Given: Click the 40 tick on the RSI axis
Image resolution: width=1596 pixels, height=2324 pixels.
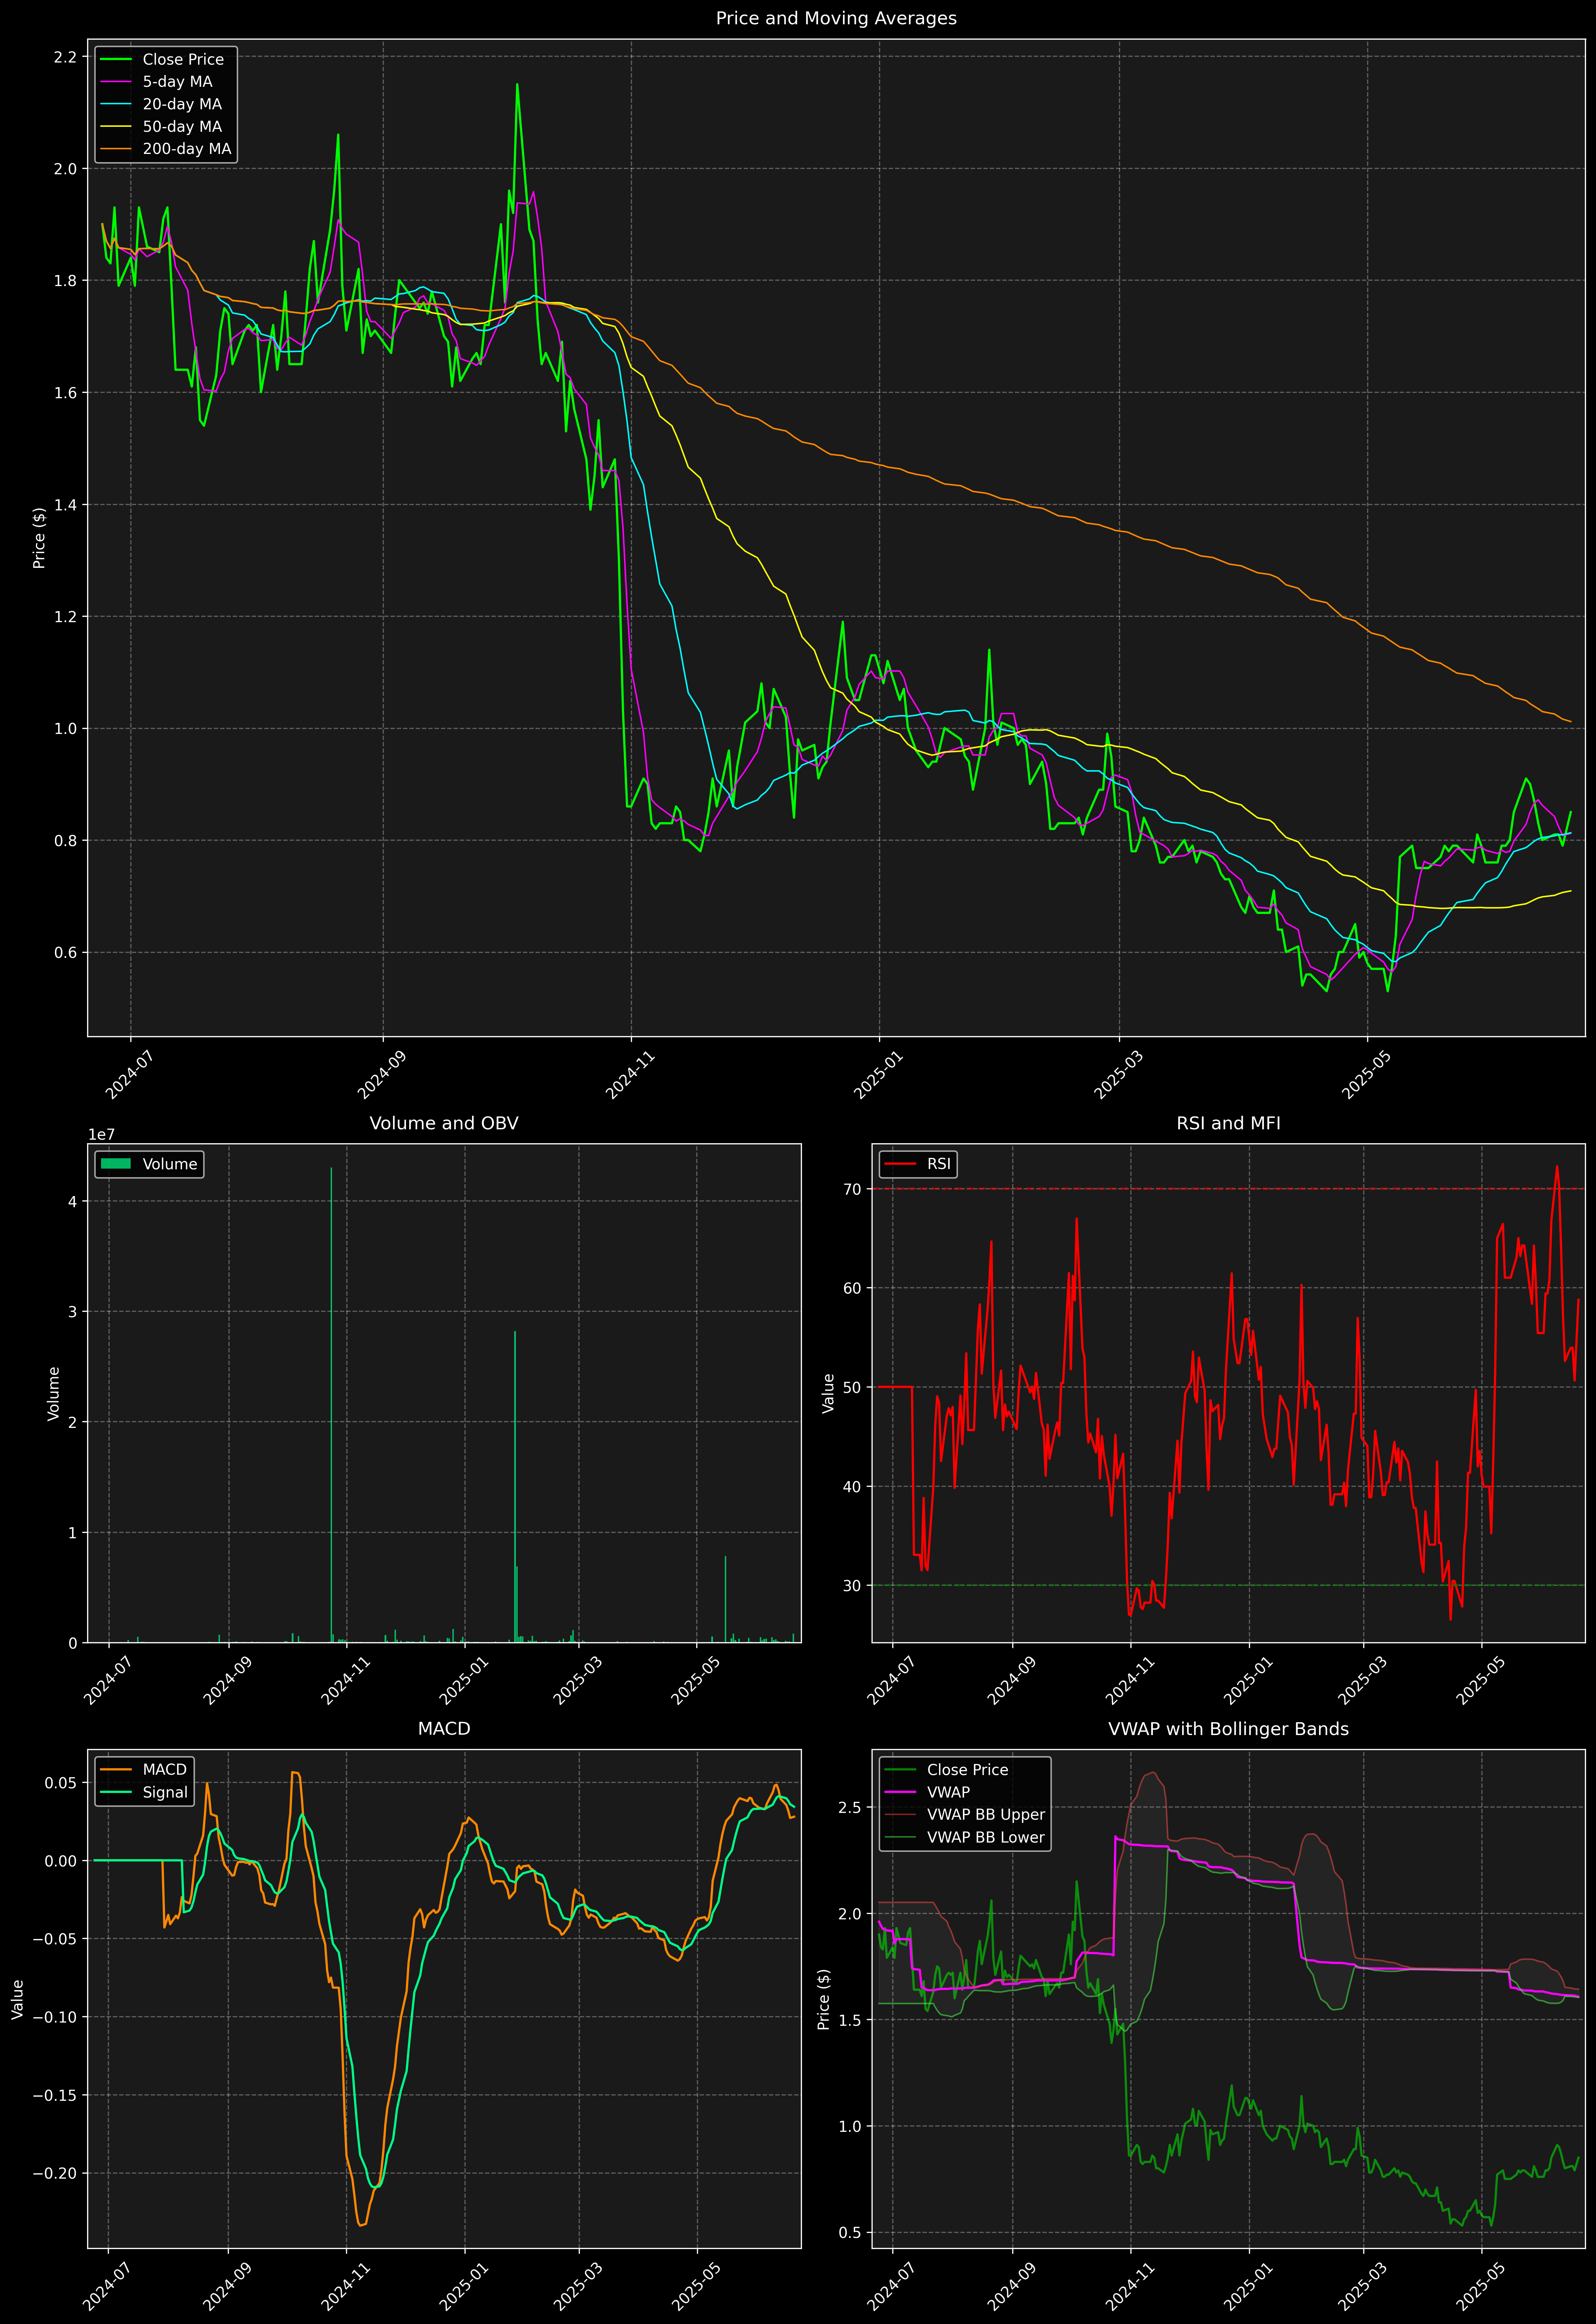Looking at the screenshot, I should point(852,1486).
